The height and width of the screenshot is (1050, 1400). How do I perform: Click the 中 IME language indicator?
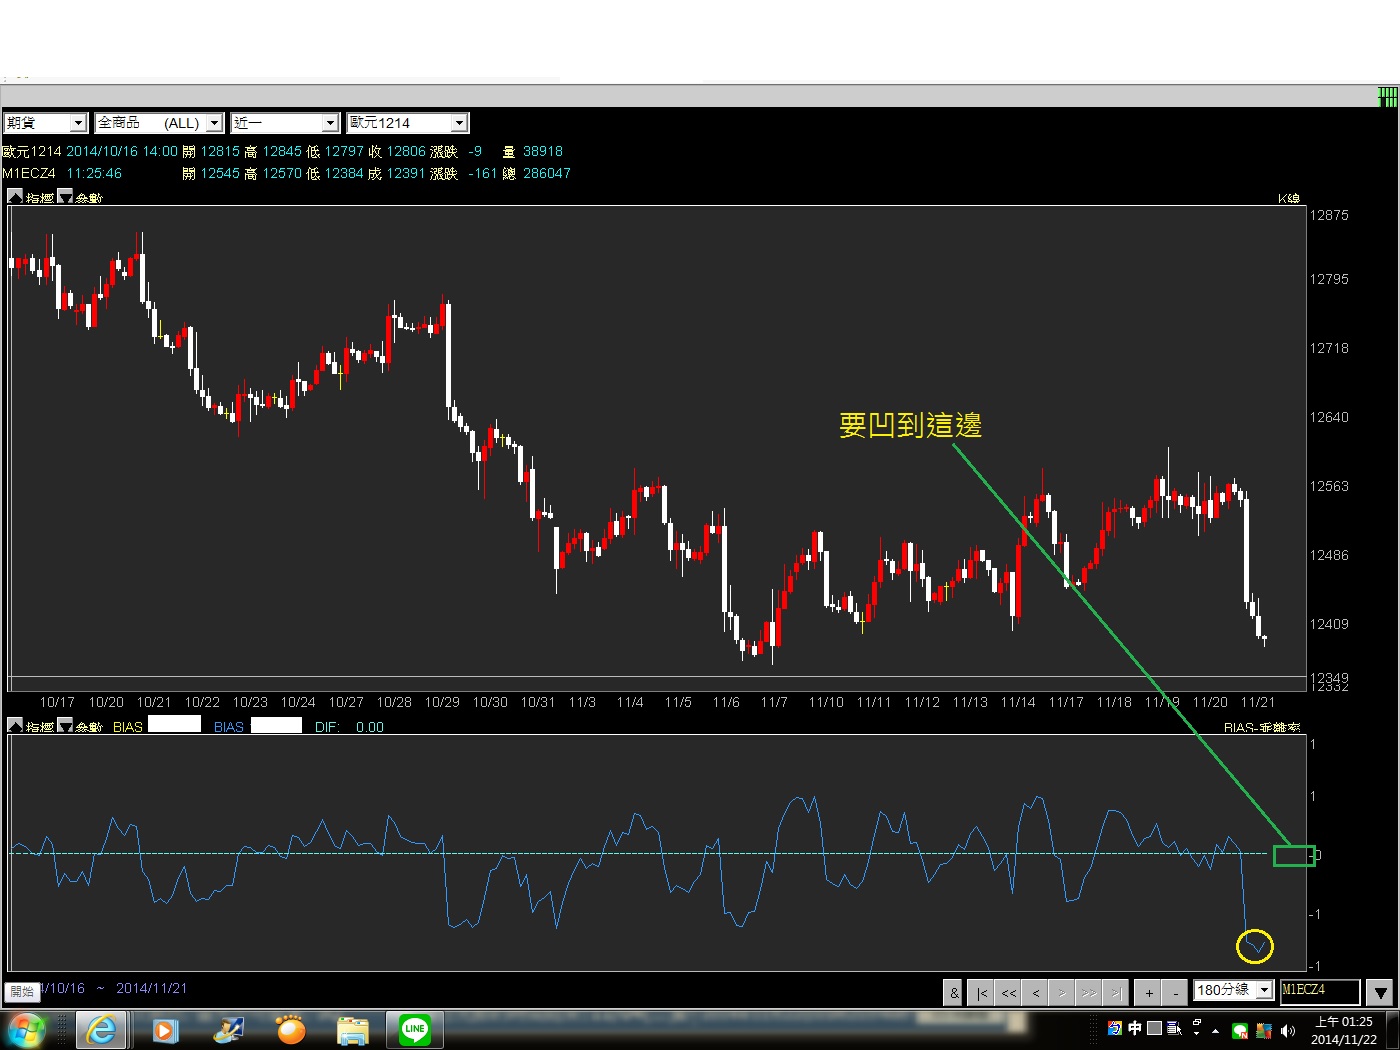pyautogui.click(x=1134, y=1028)
